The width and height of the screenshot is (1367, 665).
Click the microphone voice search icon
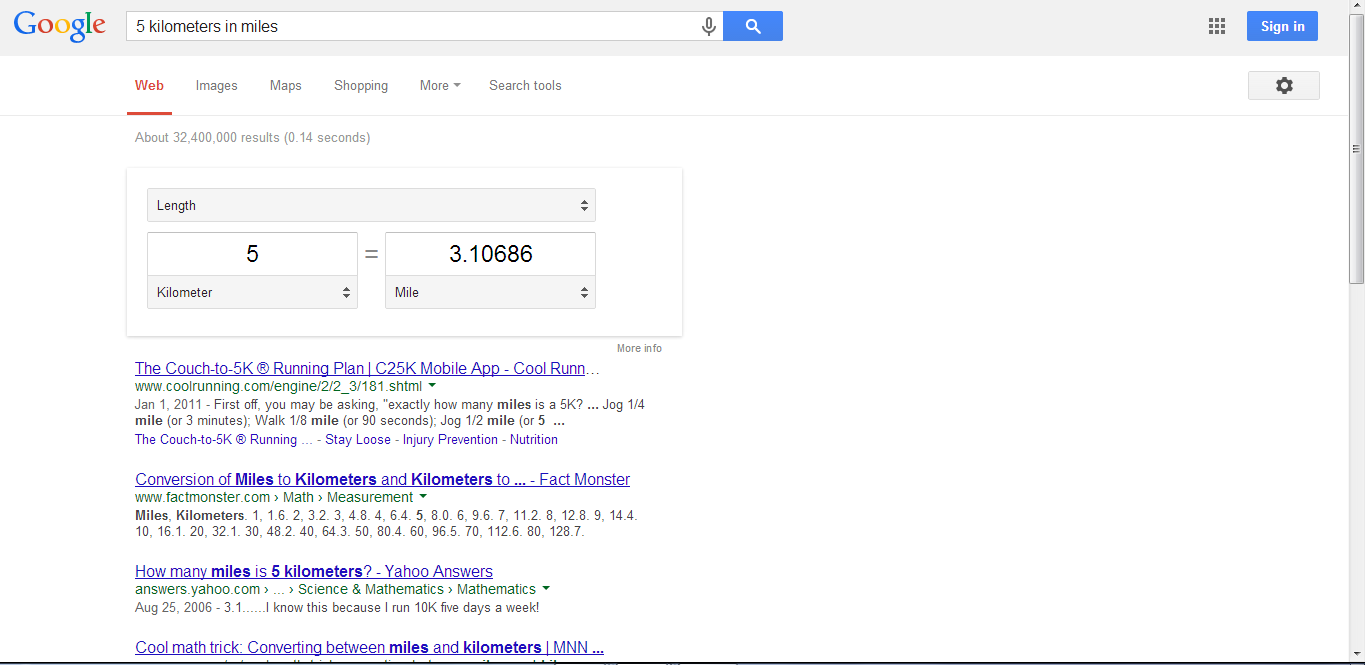709,27
